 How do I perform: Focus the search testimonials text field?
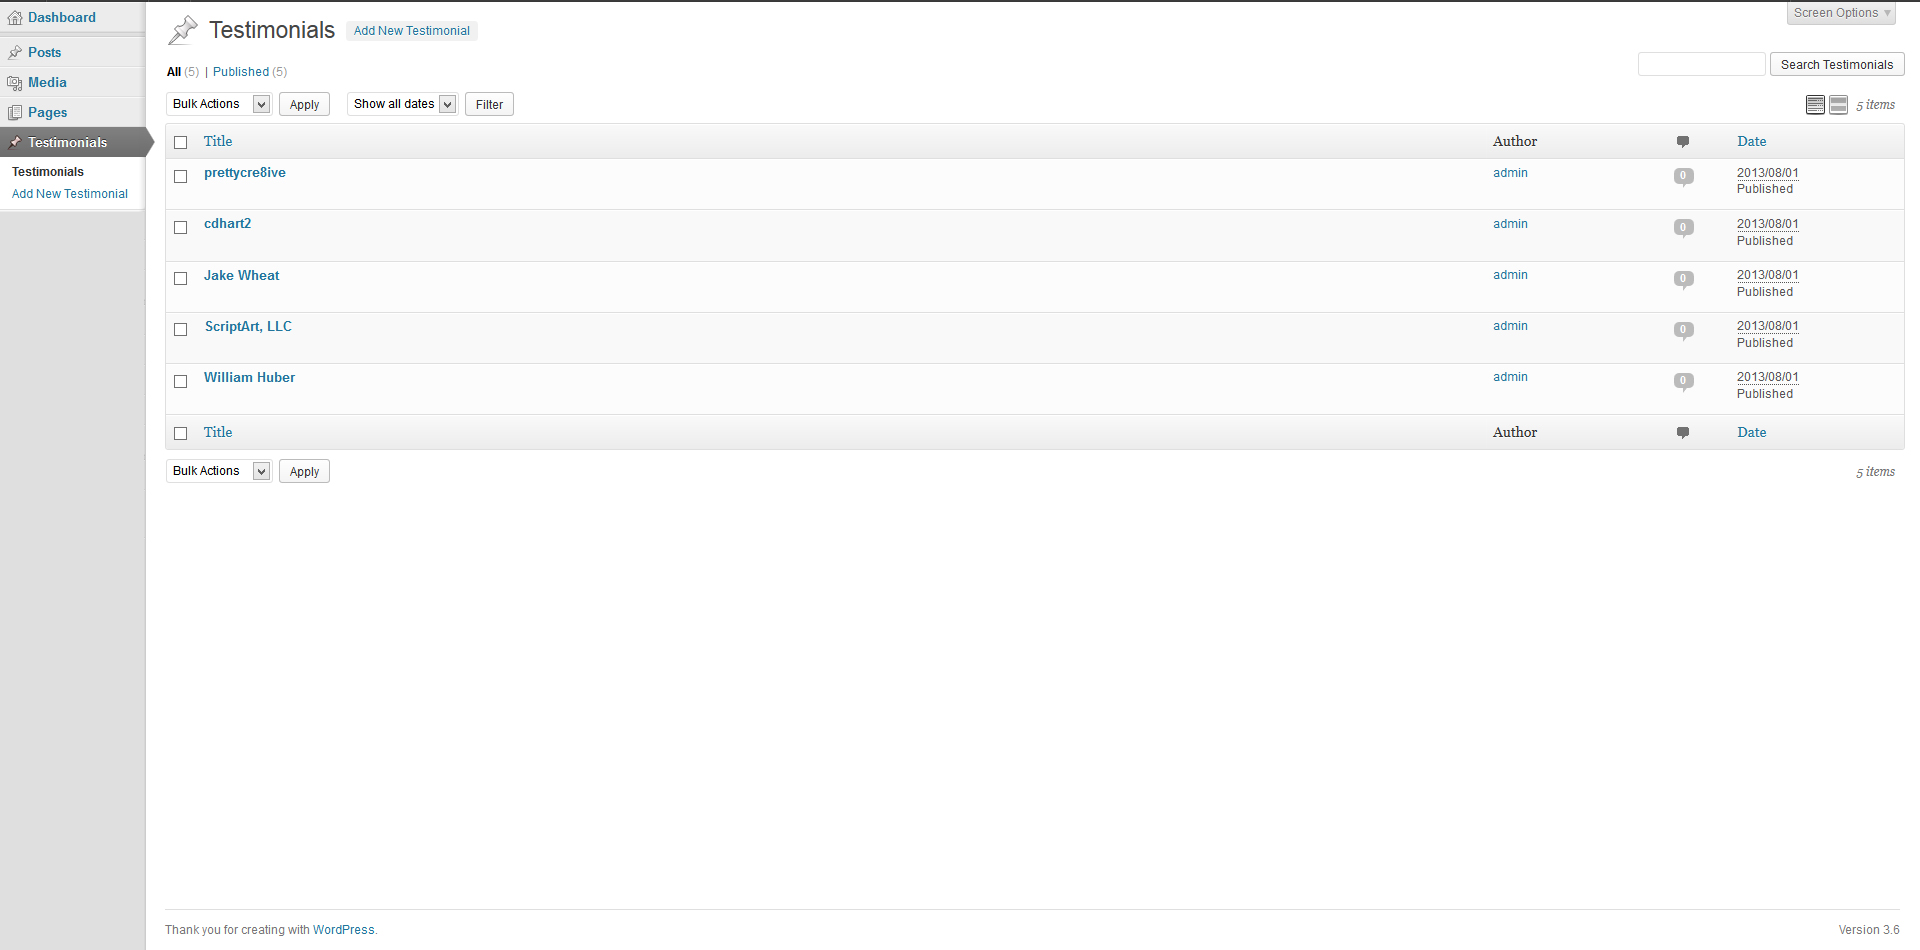1701,65
